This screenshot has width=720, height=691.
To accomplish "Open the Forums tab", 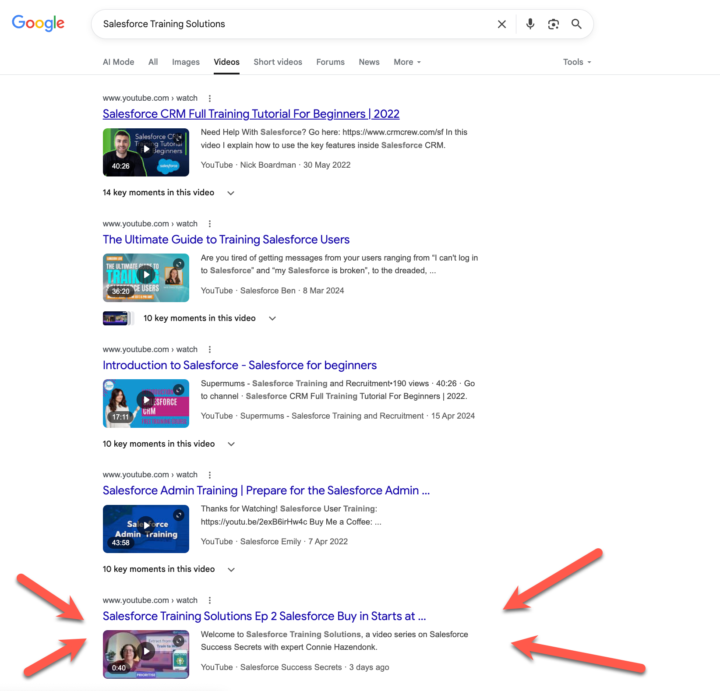I will pos(330,62).
